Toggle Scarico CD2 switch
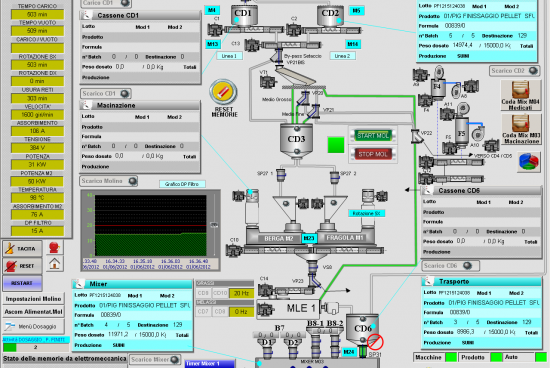 click(514, 71)
